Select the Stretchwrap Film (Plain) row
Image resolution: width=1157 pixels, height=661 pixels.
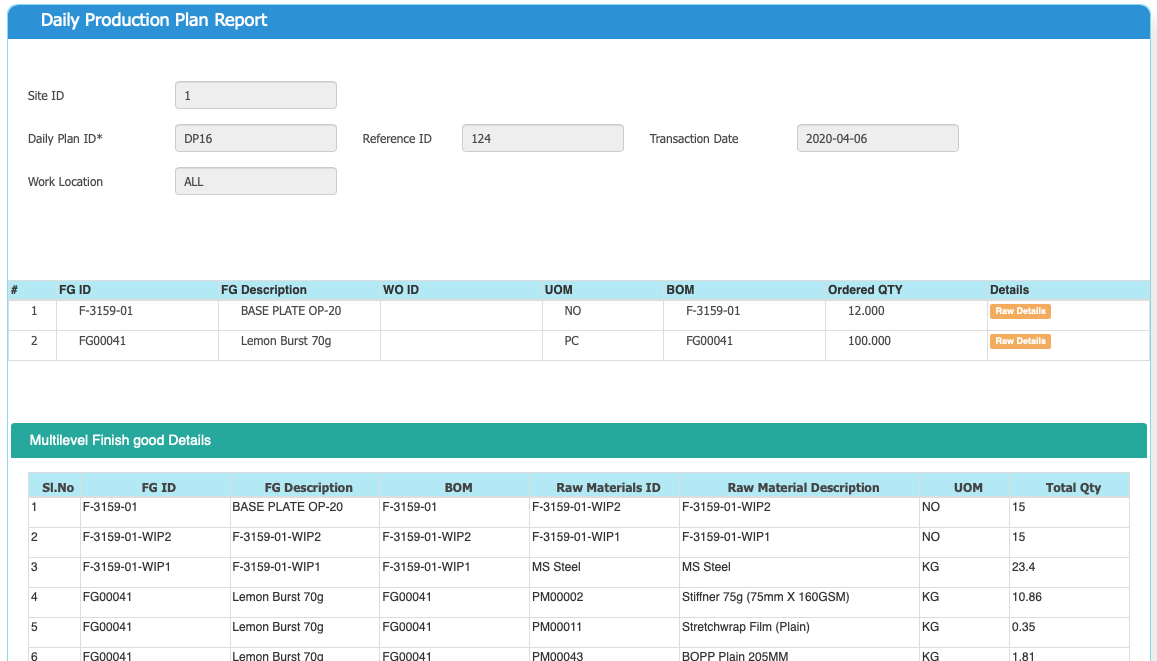coord(745,627)
